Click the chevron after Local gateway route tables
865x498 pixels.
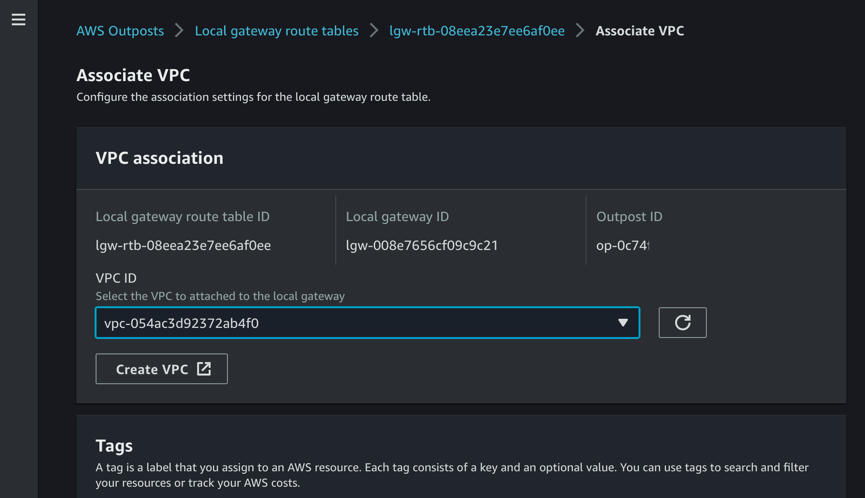coord(374,31)
